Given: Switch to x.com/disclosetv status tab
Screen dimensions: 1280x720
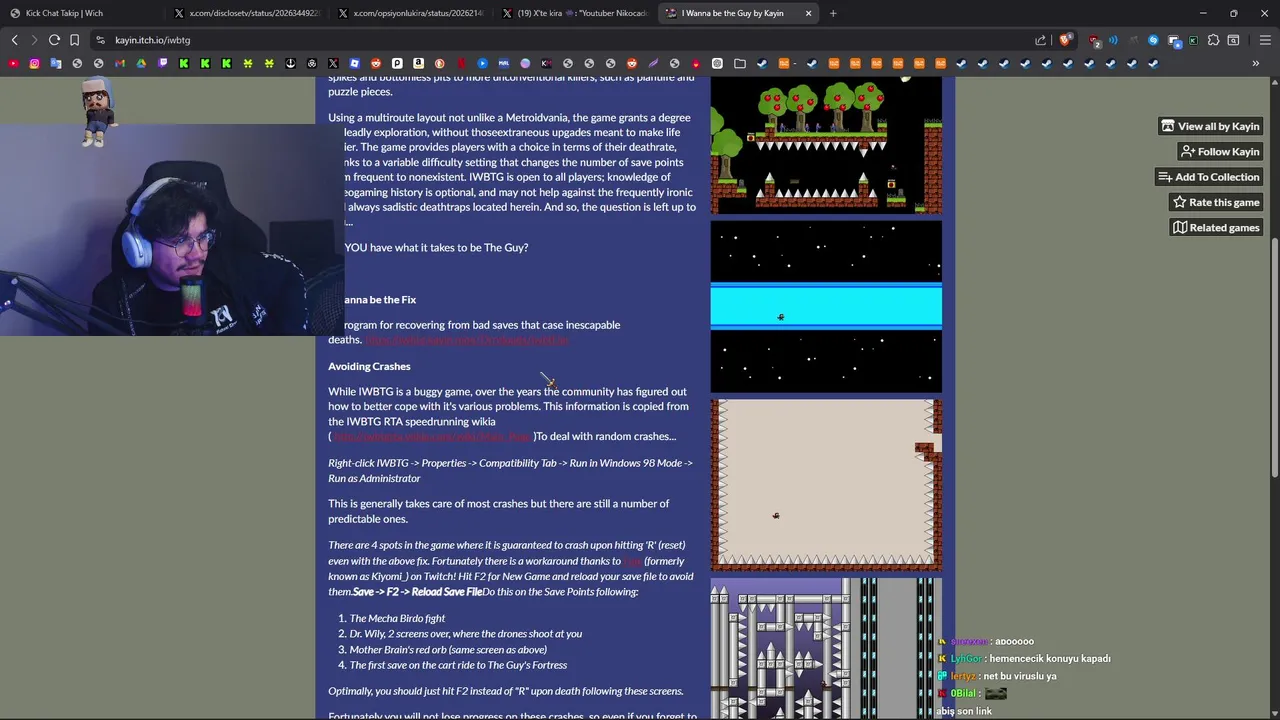Looking at the screenshot, I should click(x=245, y=13).
